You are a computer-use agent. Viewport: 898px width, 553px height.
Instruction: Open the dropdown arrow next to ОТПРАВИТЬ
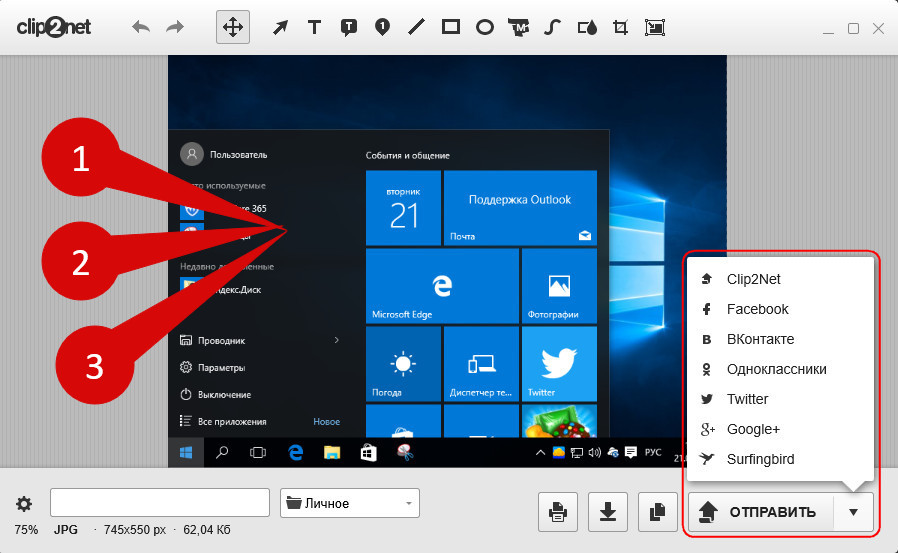(853, 512)
